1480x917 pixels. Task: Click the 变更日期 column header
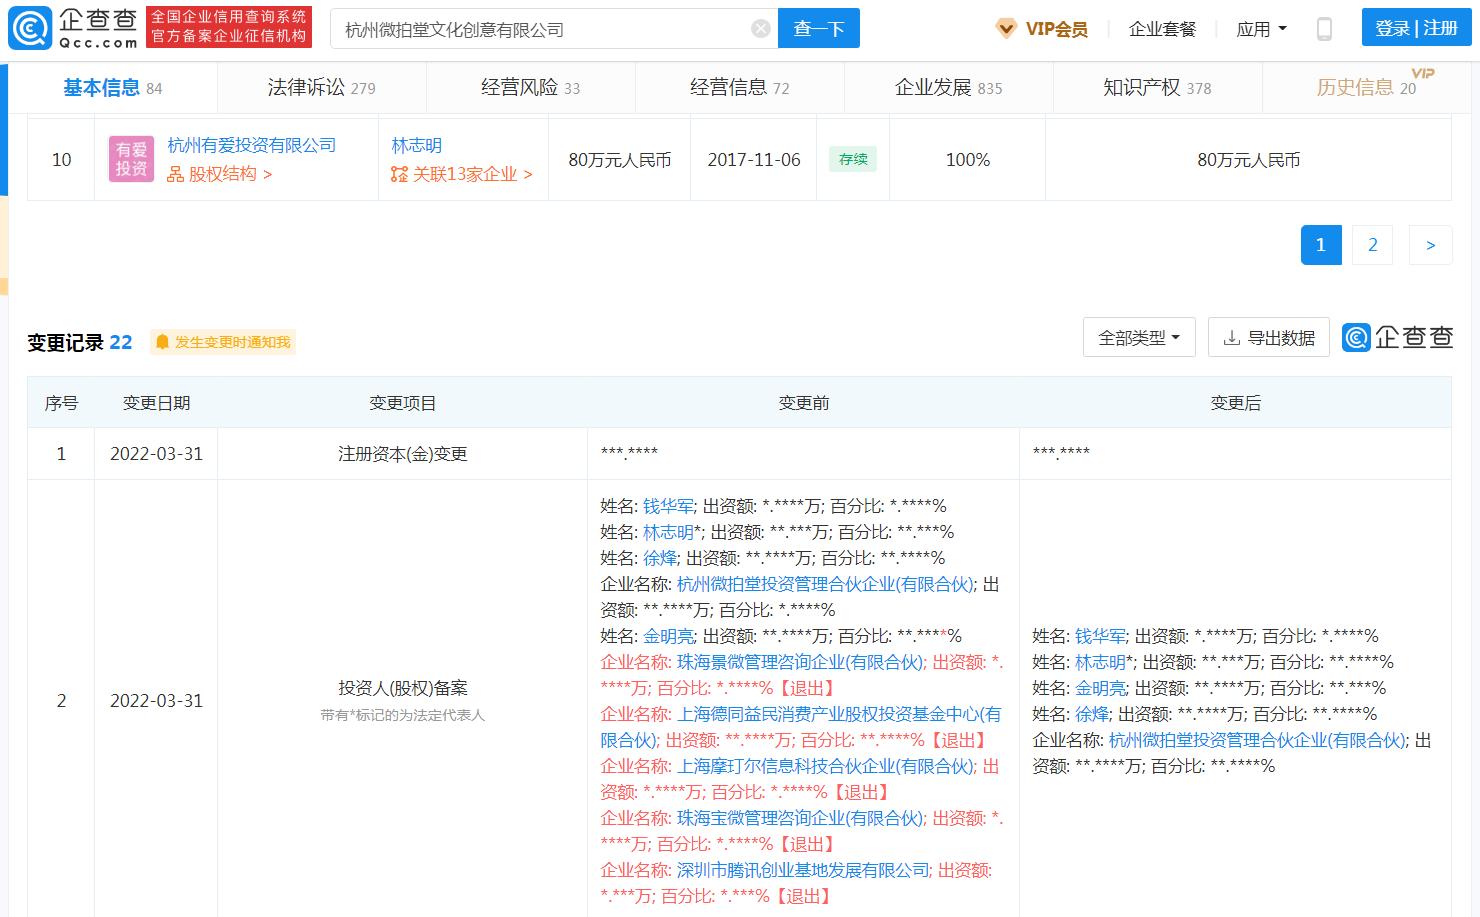click(x=156, y=403)
